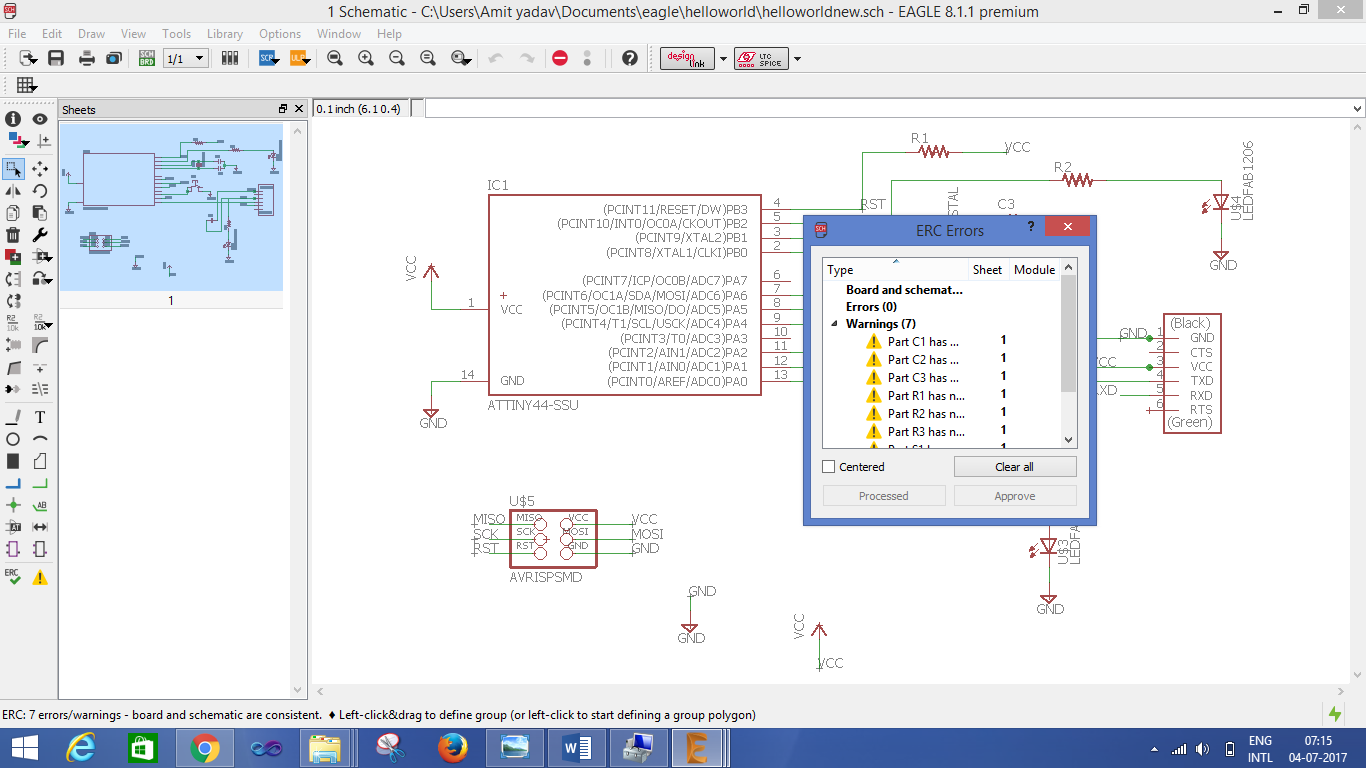Click the Clear all button
1366x768 pixels.
tap(1014, 467)
